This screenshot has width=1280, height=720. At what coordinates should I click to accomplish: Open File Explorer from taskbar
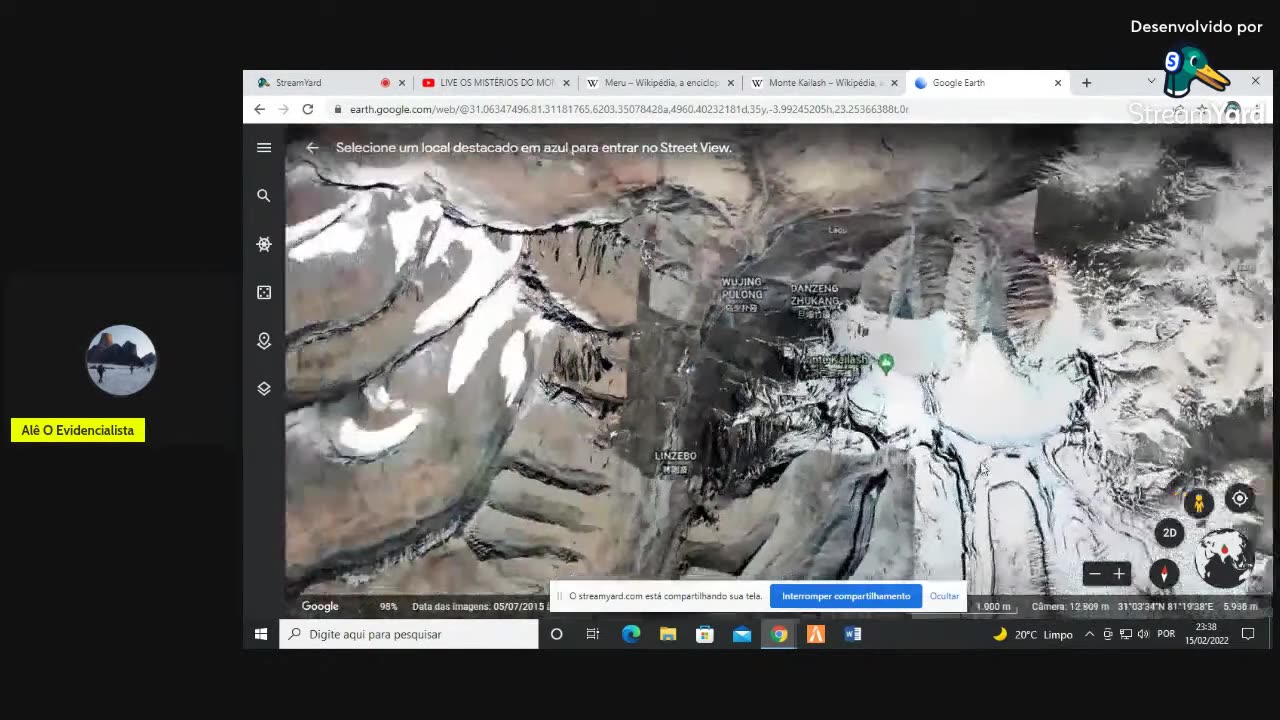[x=668, y=634]
